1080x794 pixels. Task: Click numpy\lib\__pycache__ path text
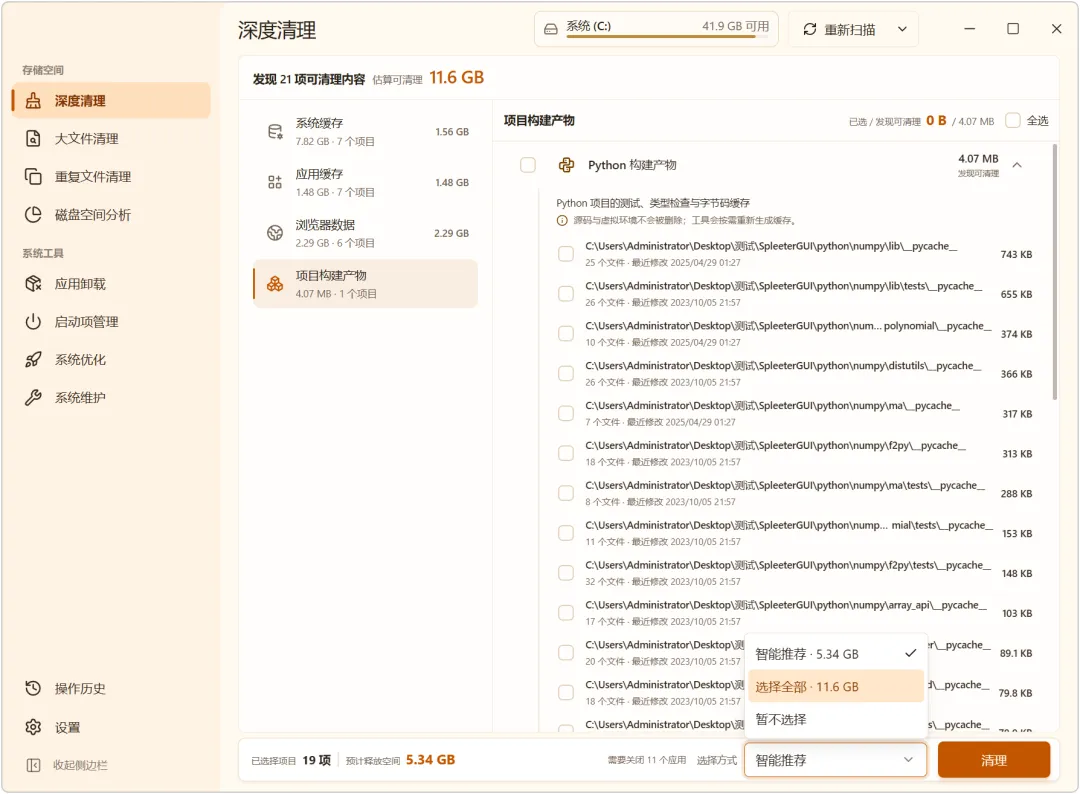pos(771,246)
